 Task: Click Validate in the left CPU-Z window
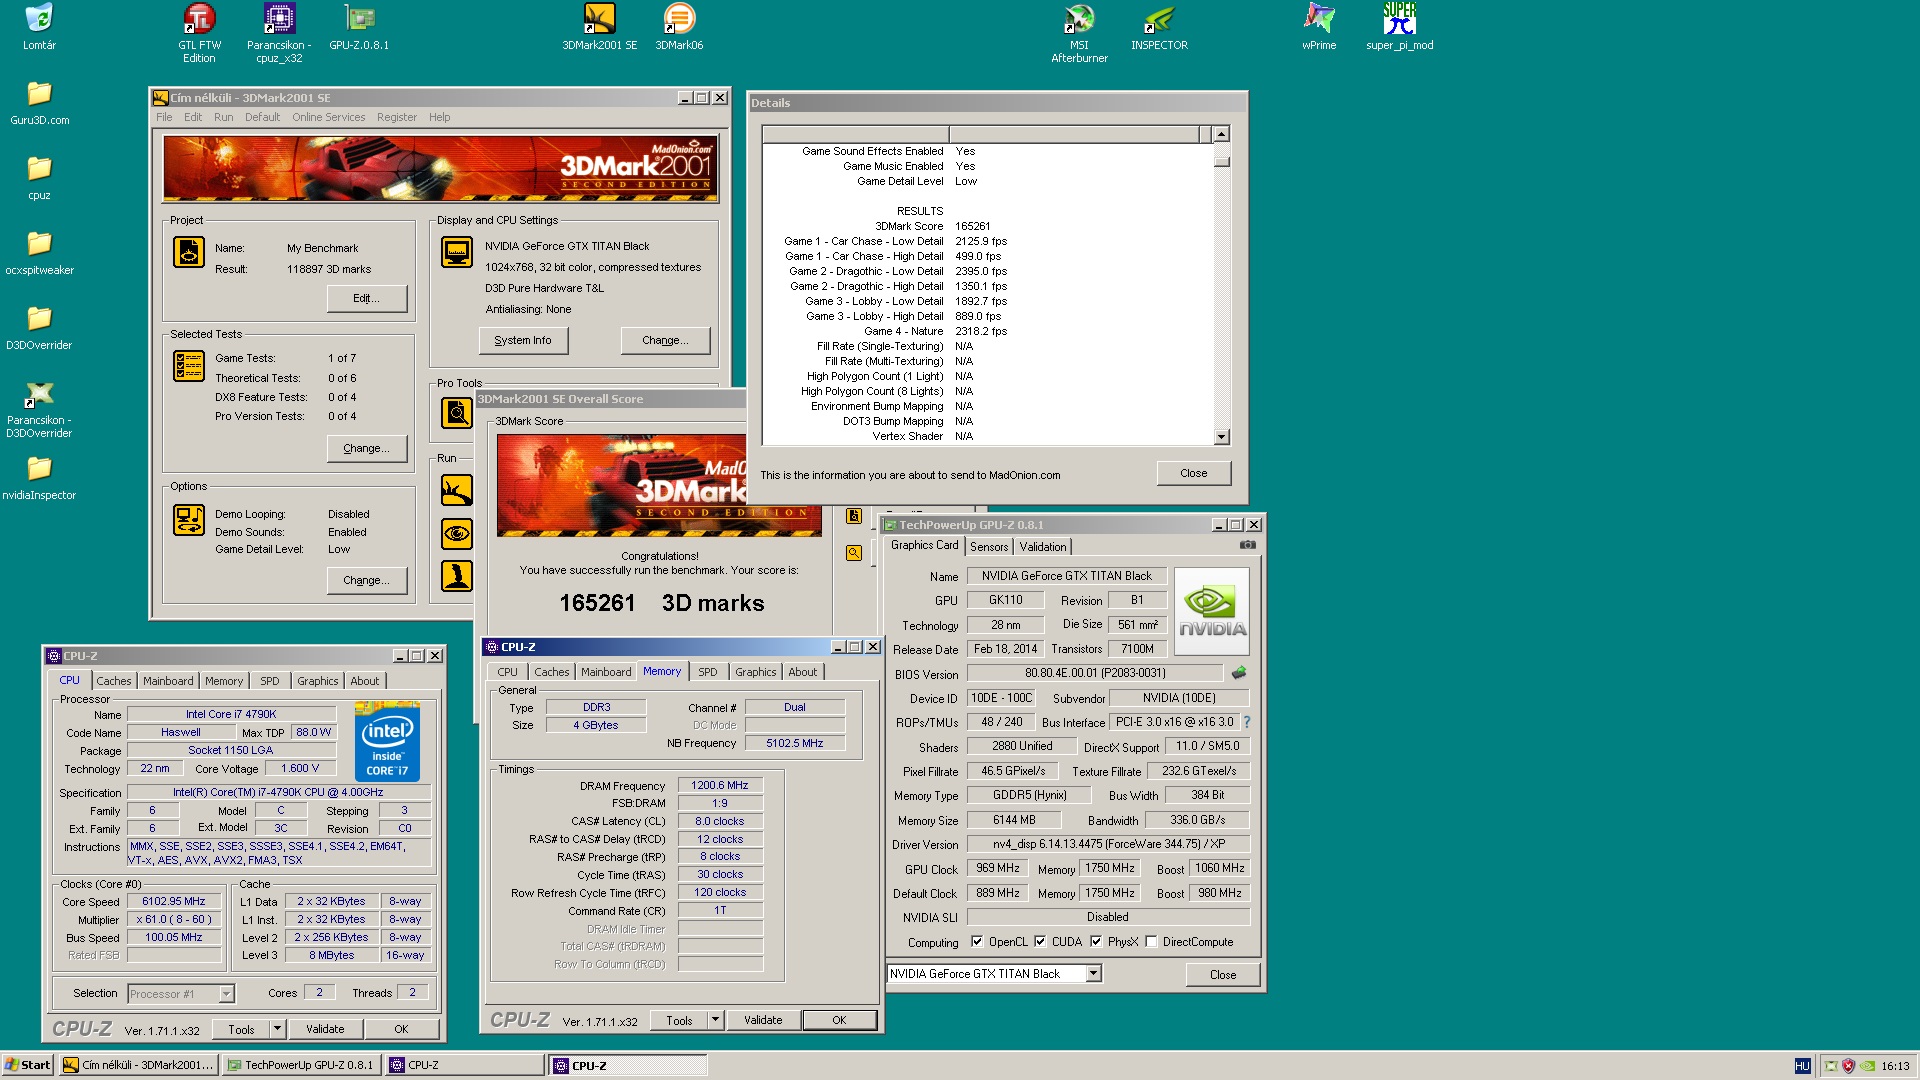click(x=325, y=1028)
